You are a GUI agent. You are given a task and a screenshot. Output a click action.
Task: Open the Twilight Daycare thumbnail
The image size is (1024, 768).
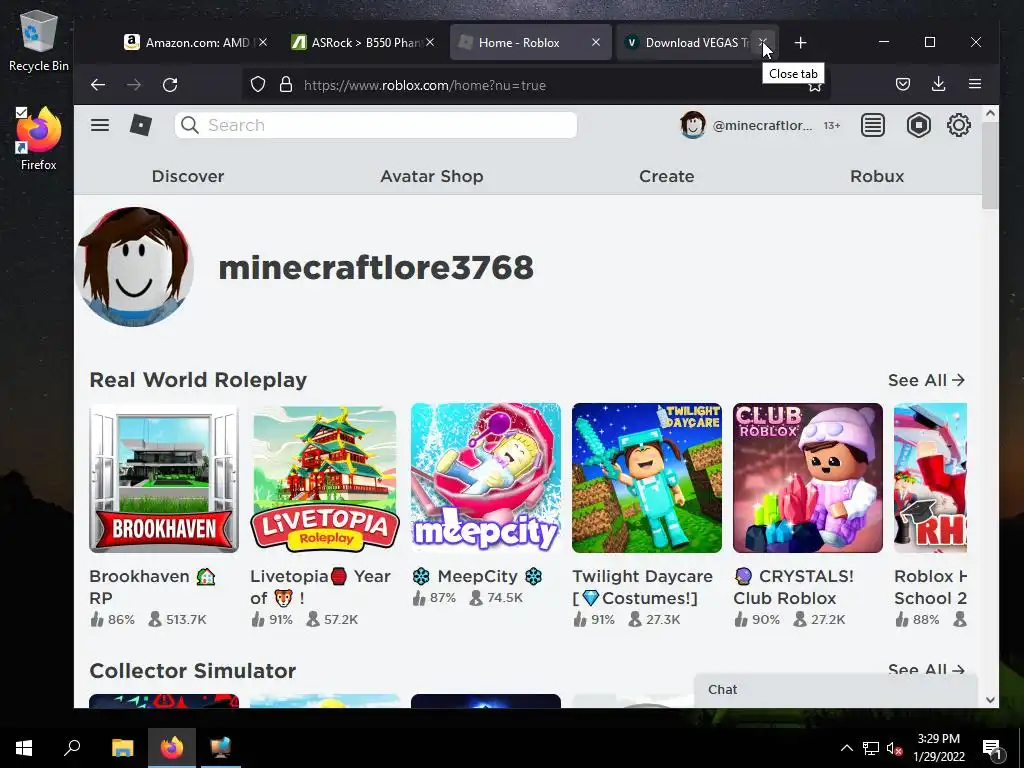click(x=647, y=478)
